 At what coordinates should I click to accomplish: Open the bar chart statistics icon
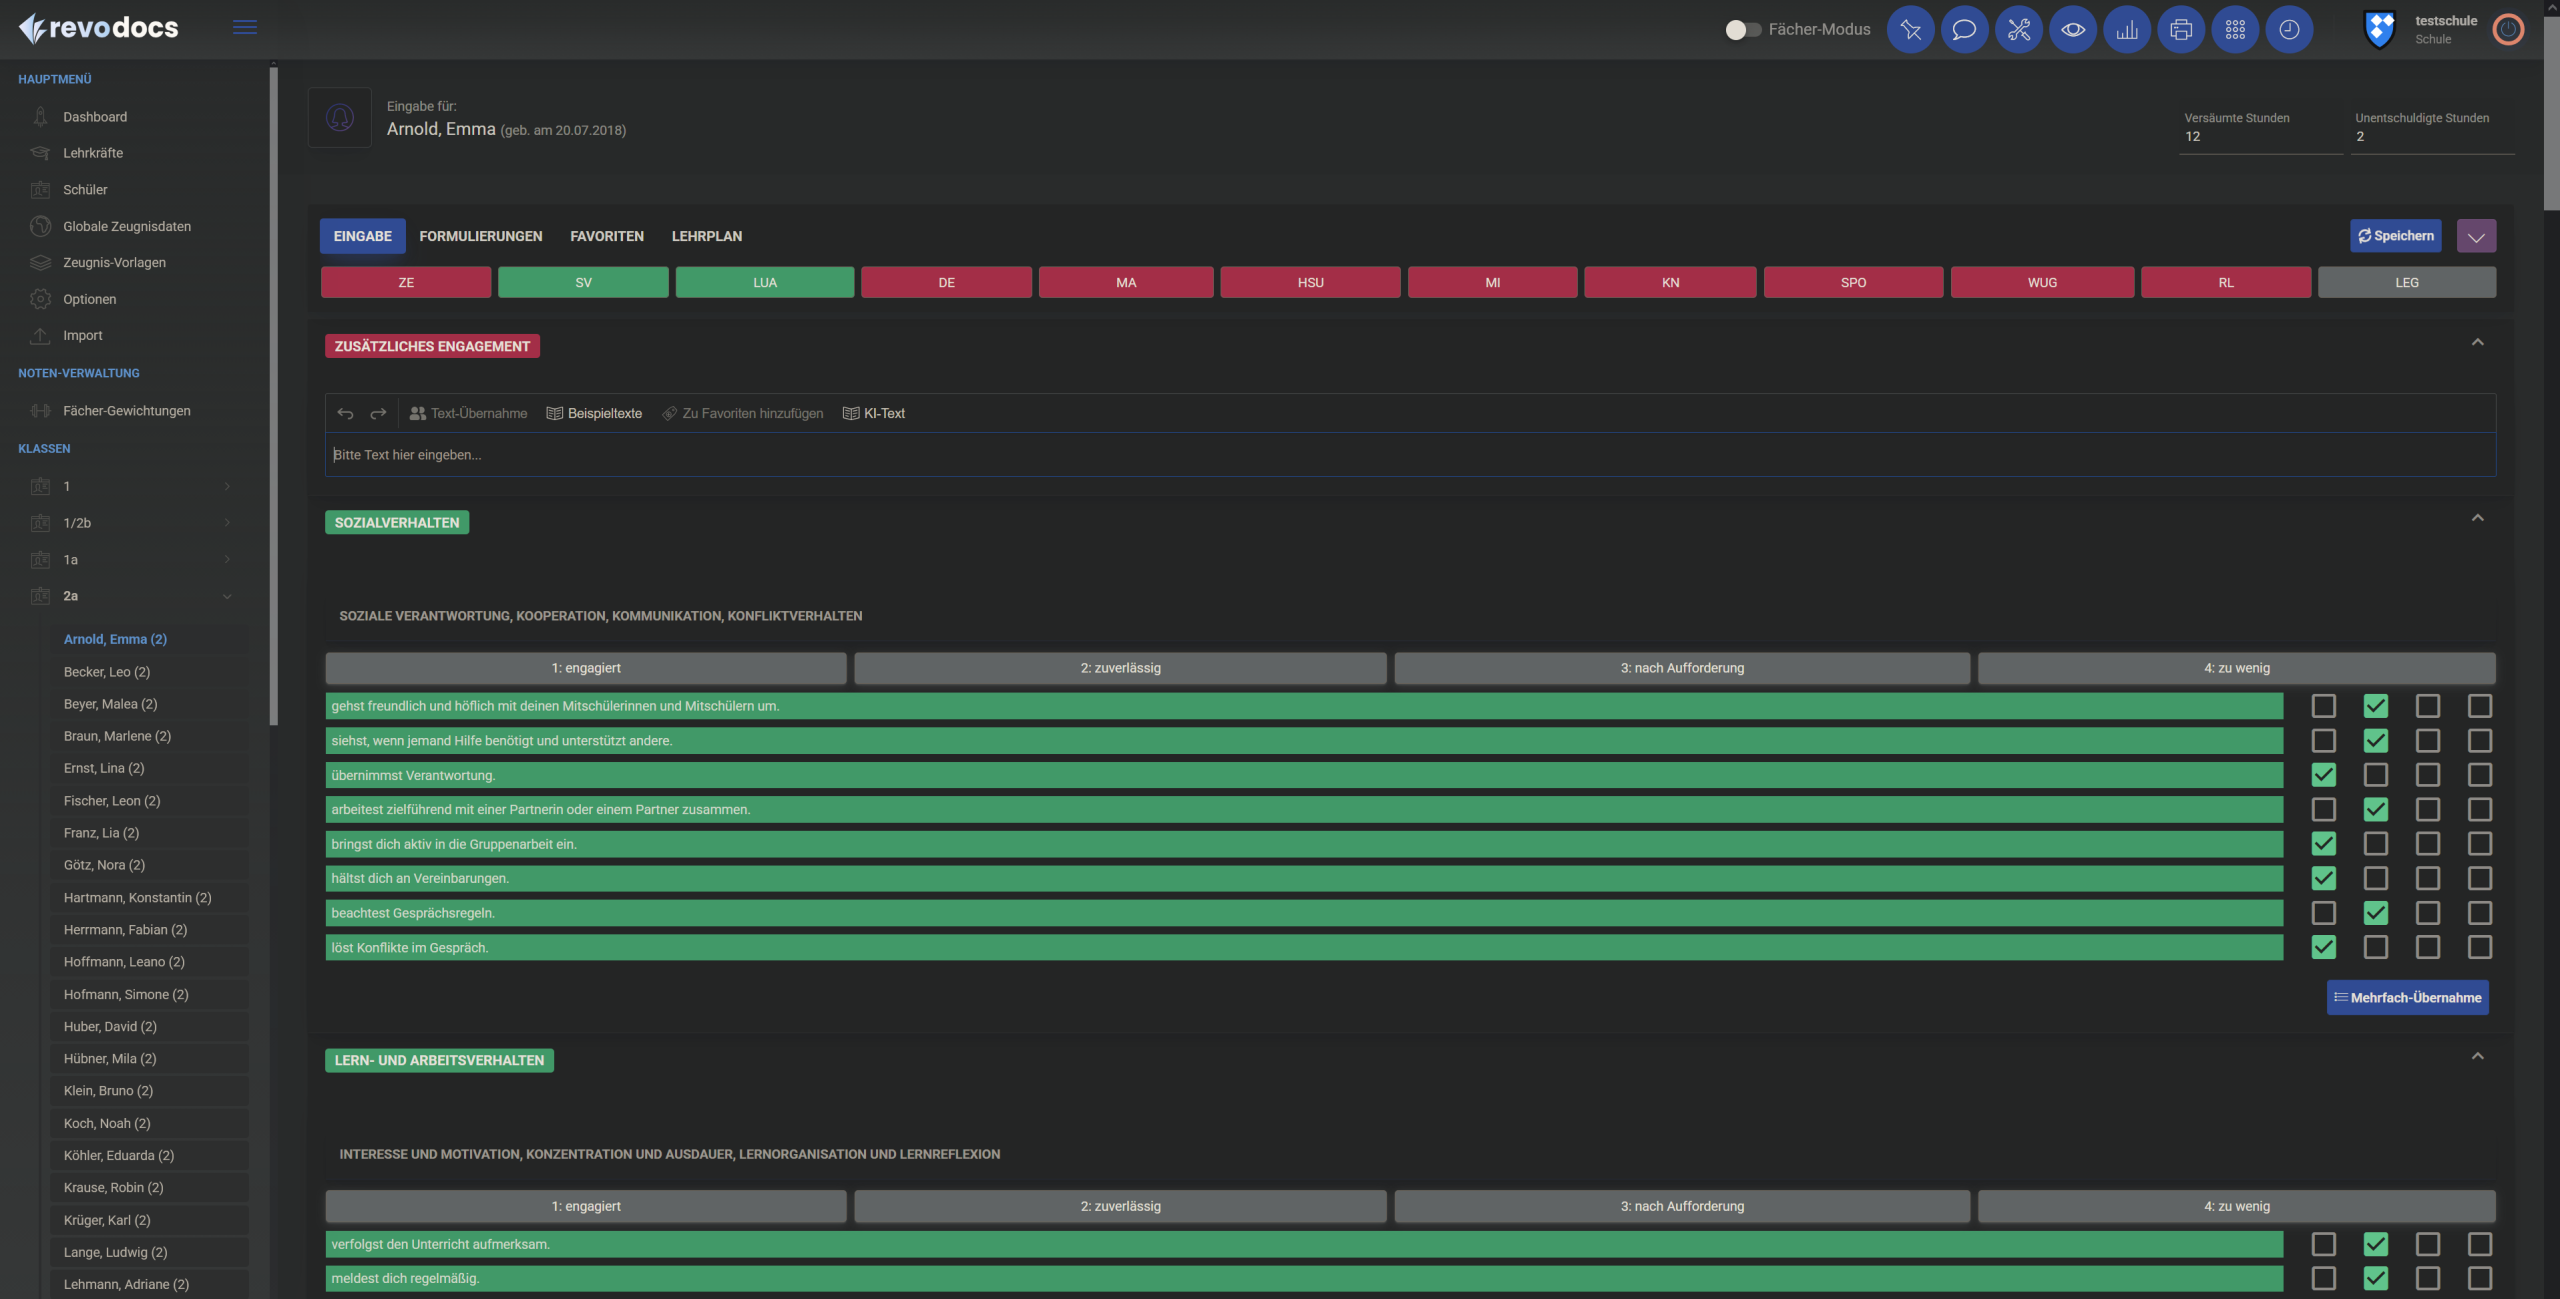tap(2126, 30)
